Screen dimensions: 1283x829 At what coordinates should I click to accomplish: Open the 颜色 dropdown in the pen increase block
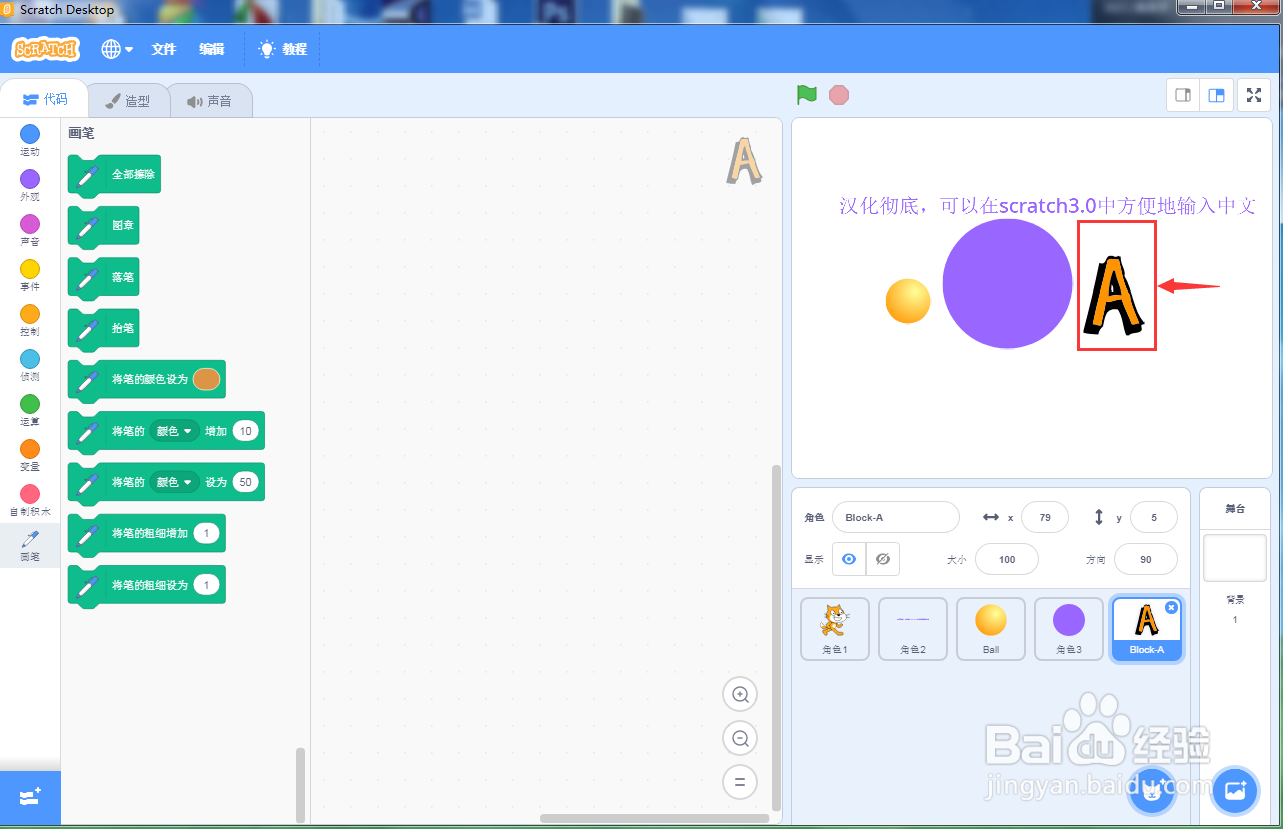tap(176, 430)
